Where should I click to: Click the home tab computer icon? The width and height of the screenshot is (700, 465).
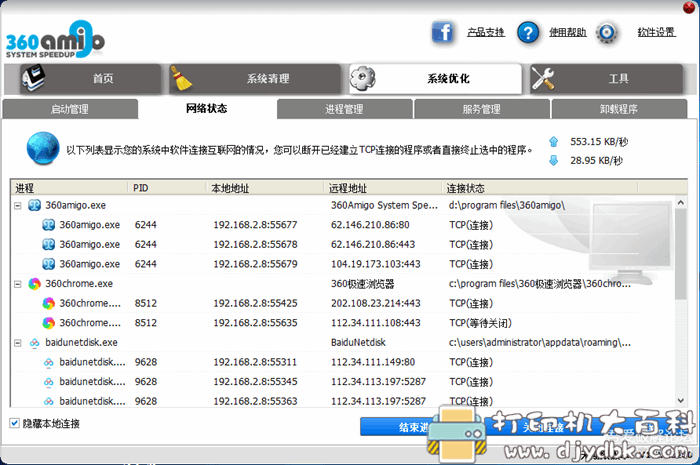click(33, 78)
